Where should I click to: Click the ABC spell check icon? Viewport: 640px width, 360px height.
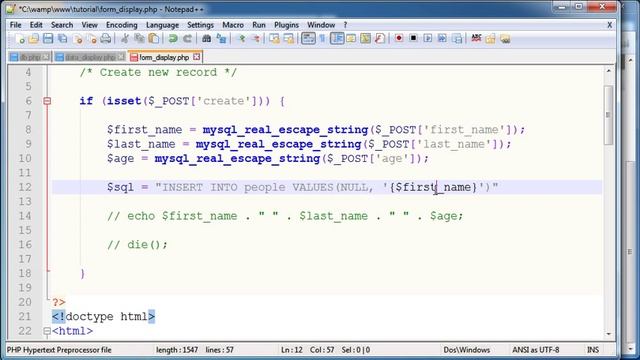(476, 38)
